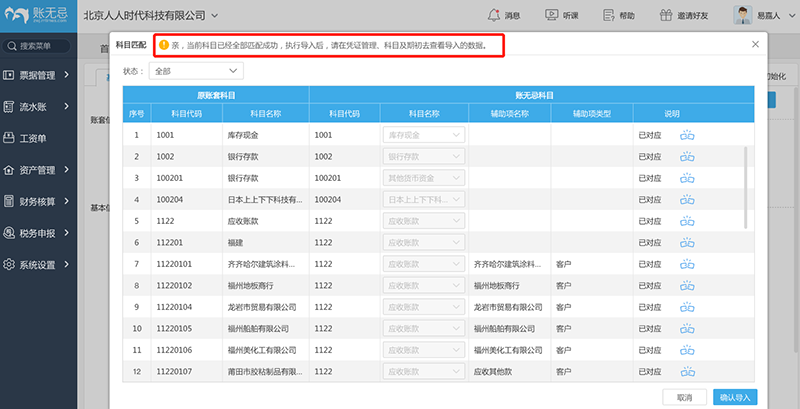
Task: Click the match link icon in row 1002
Action: pyautogui.click(x=687, y=157)
